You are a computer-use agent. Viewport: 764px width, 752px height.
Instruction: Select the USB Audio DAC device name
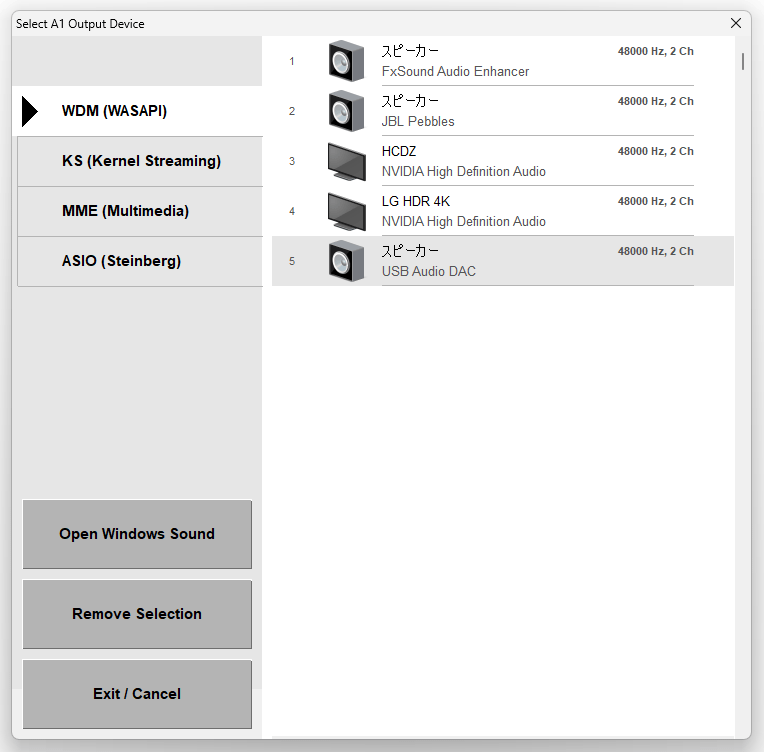[x=428, y=271]
